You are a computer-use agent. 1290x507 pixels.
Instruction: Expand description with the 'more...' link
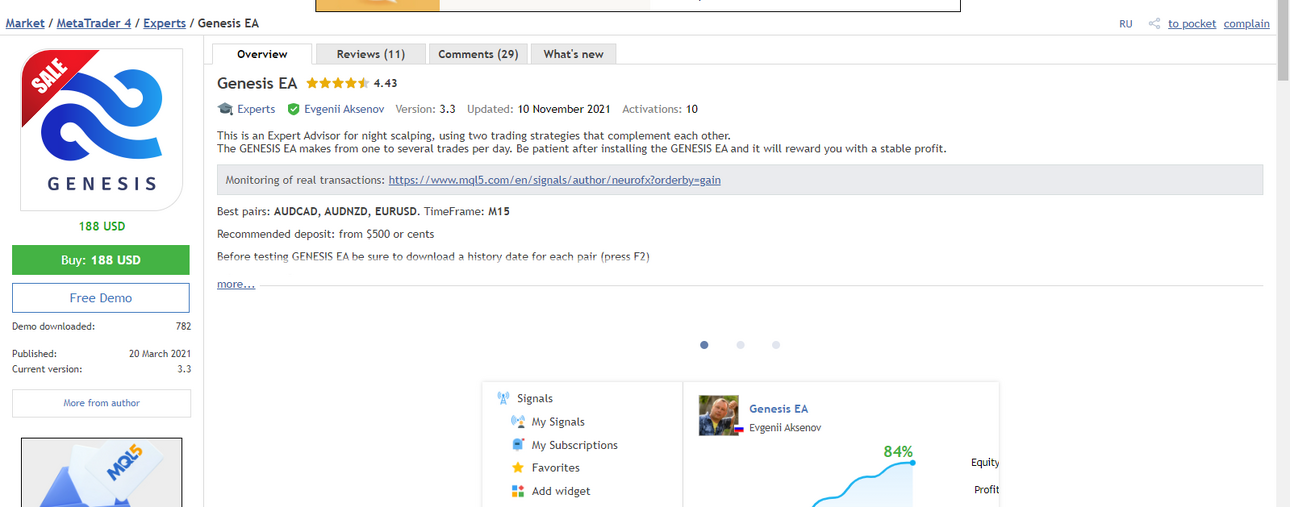pyautogui.click(x=236, y=285)
